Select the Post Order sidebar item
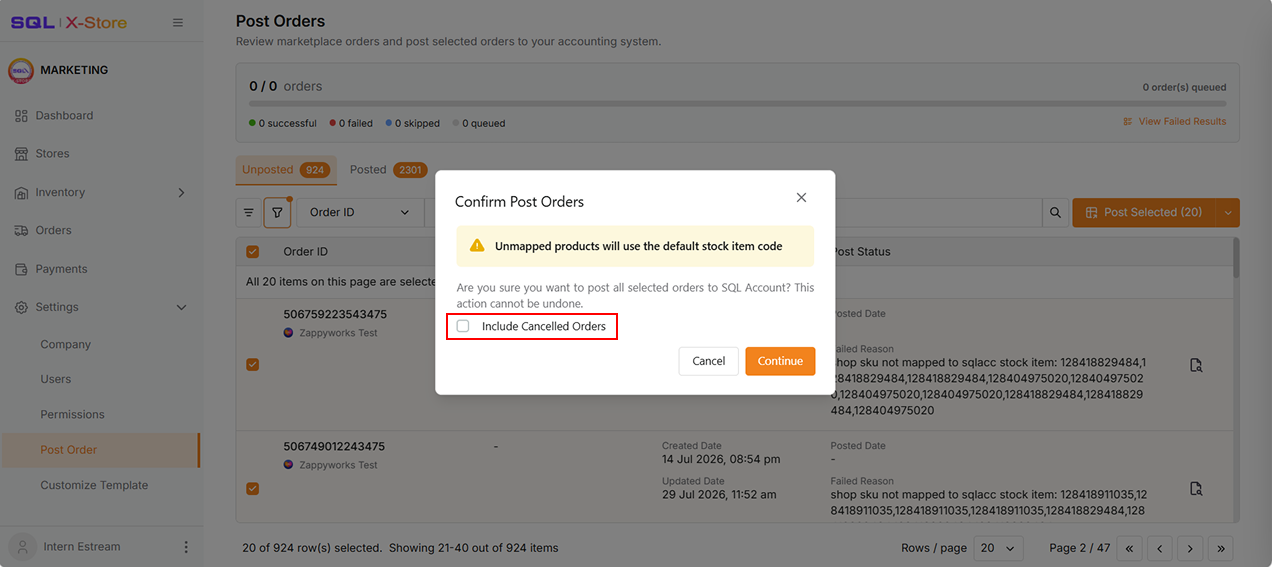1272x567 pixels. click(x=100, y=450)
